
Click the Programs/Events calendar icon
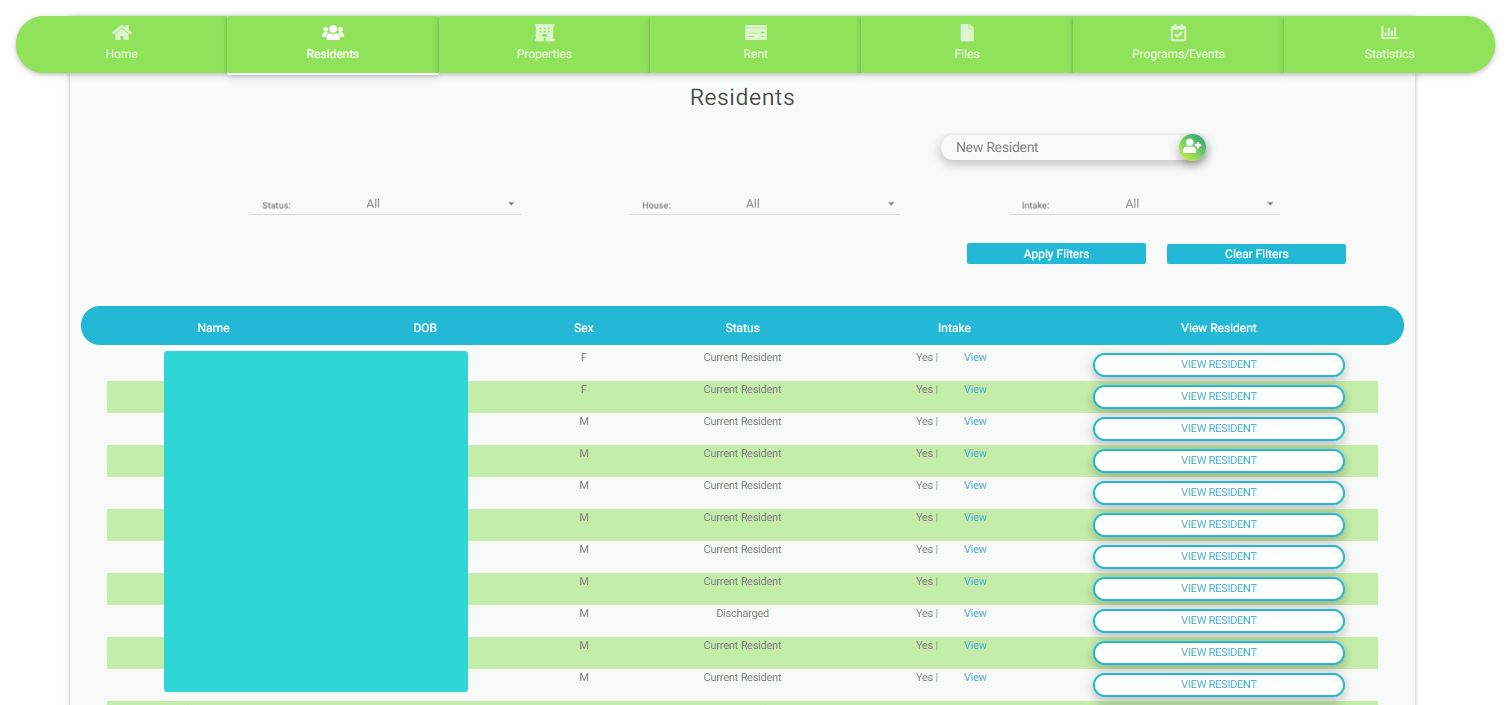(1177, 32)
